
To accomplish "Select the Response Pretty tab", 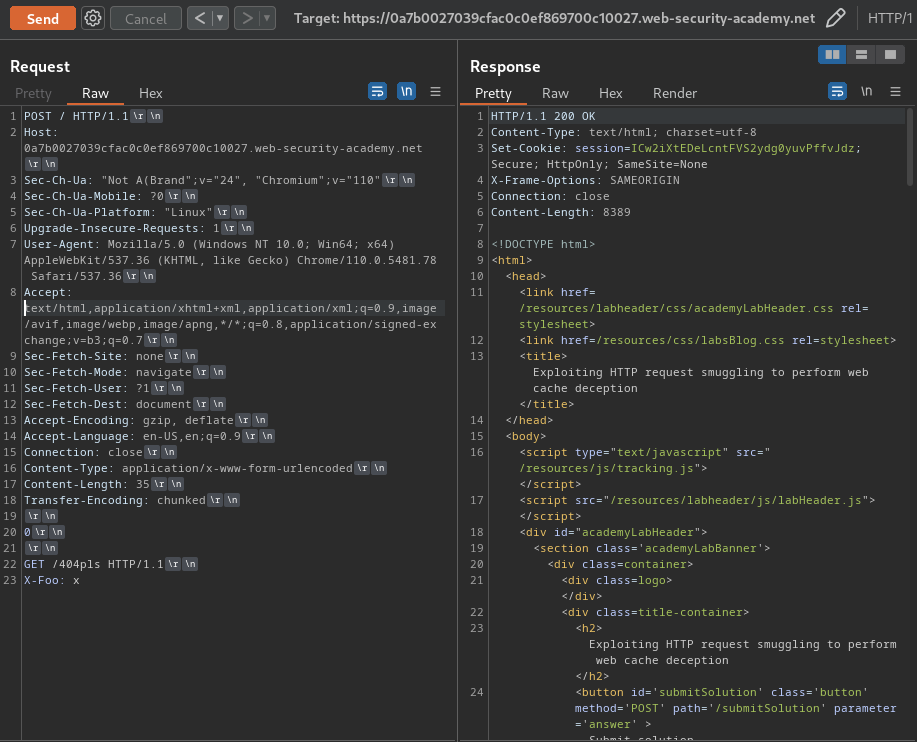I will [x=493, y=93].
